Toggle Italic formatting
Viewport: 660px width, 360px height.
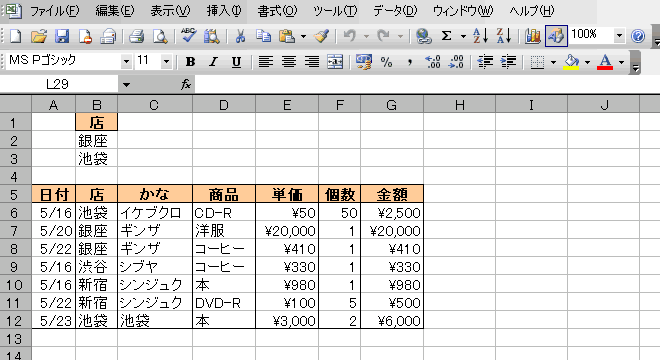click(x=213, y=62)
